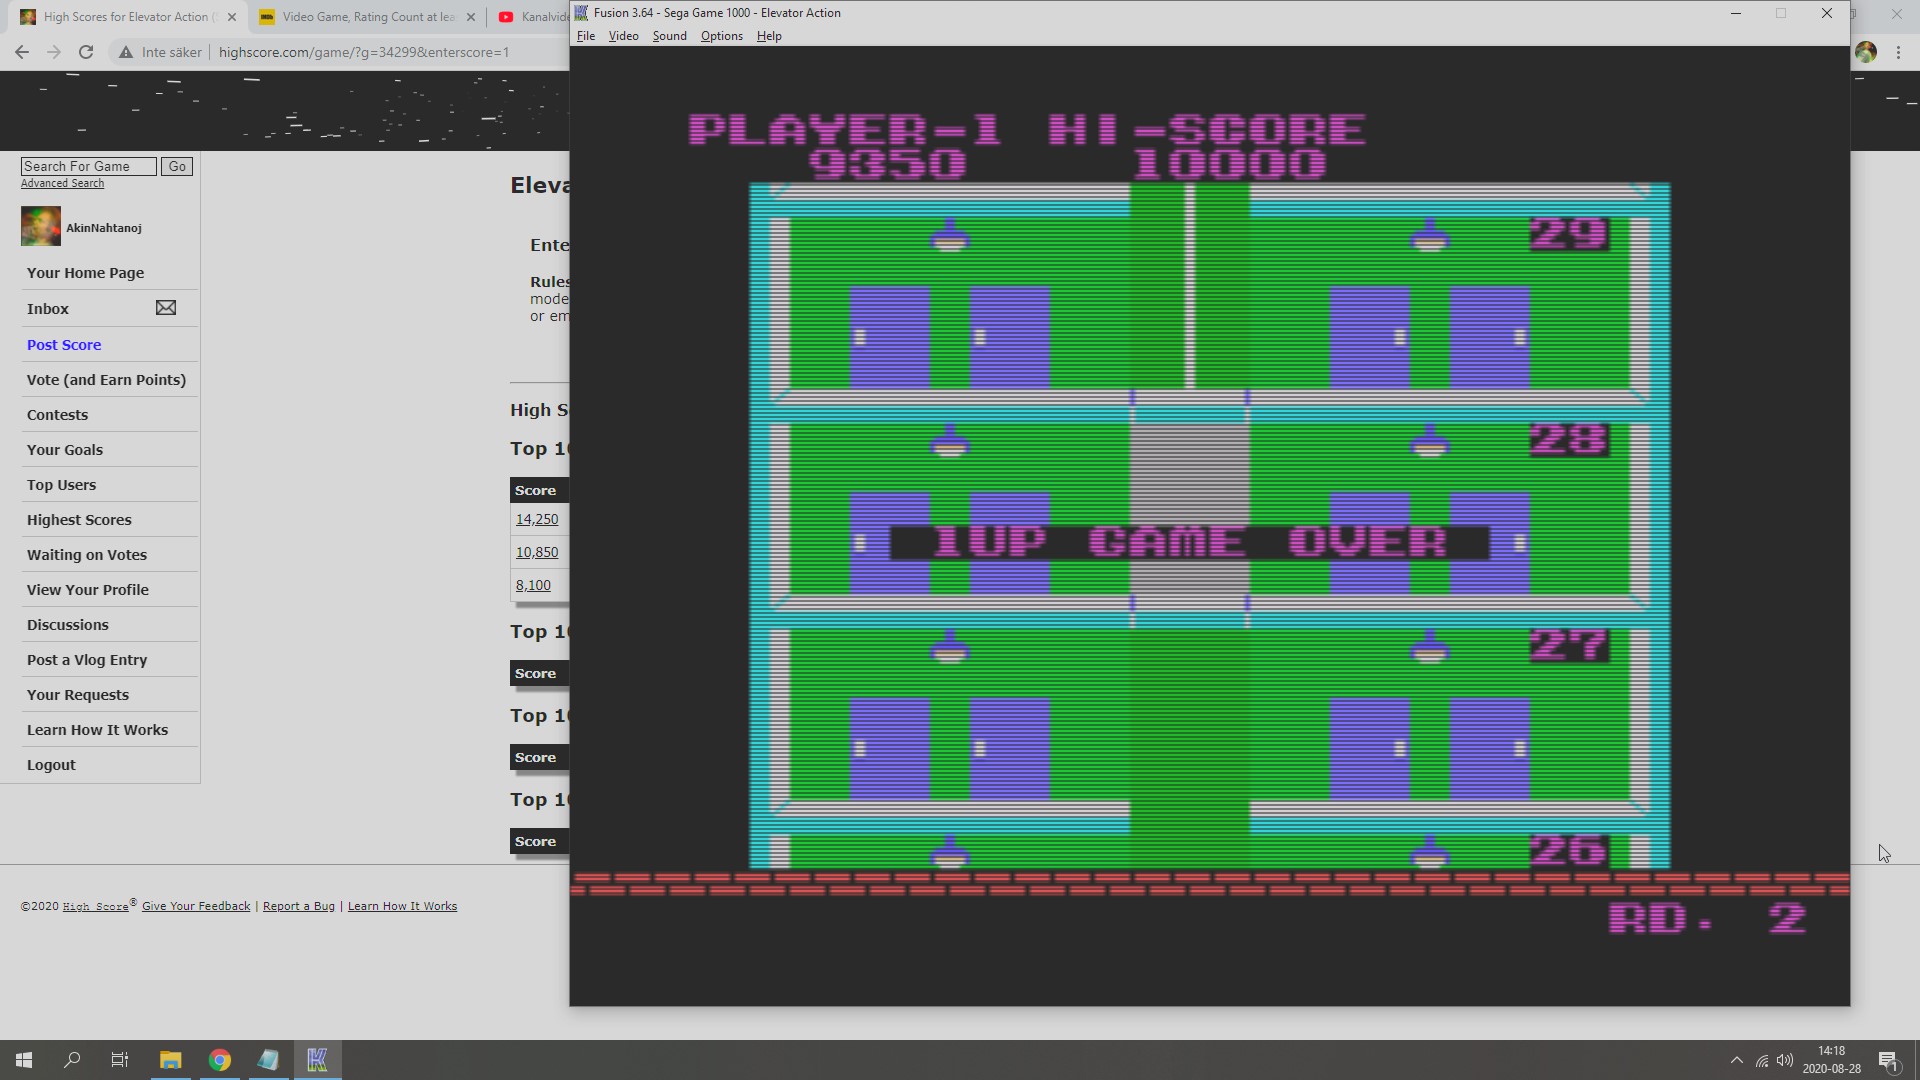1920x1080 pixels.
Task: Open Learn How It Works sidebar link
Action: coord(97,730)
